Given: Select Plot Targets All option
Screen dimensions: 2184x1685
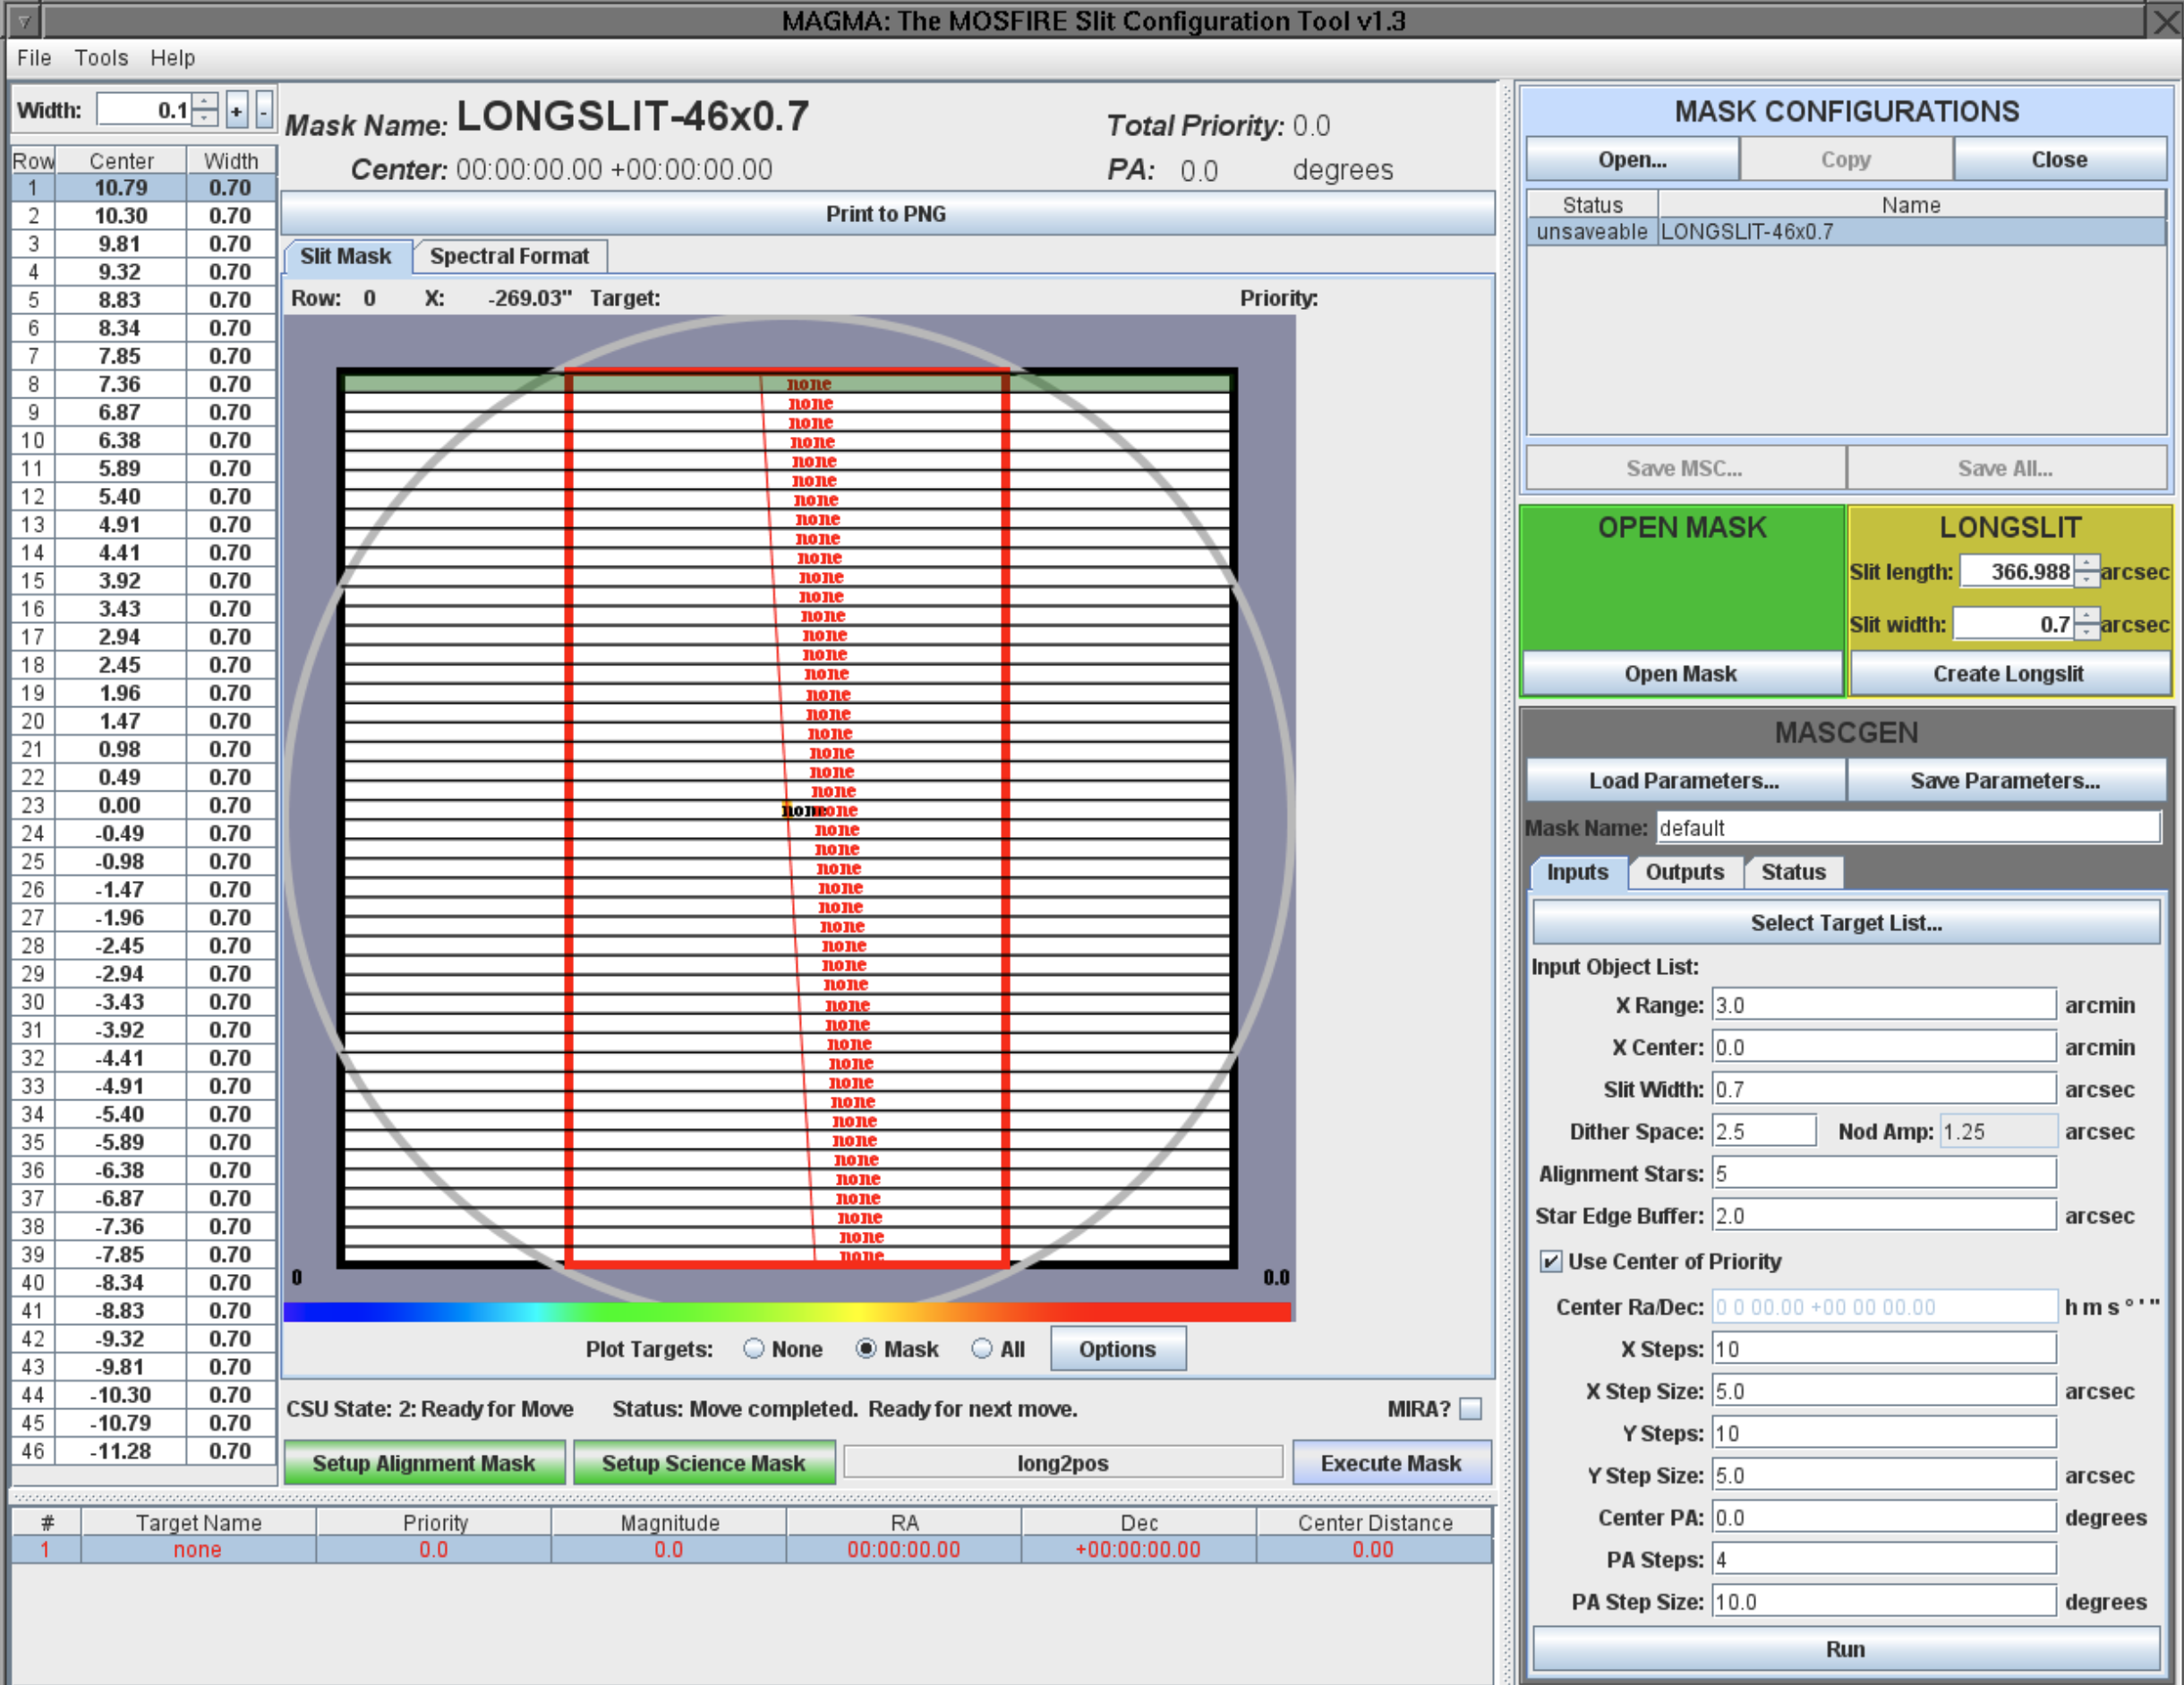Looking at the screenshot, I should point(982,1349).
